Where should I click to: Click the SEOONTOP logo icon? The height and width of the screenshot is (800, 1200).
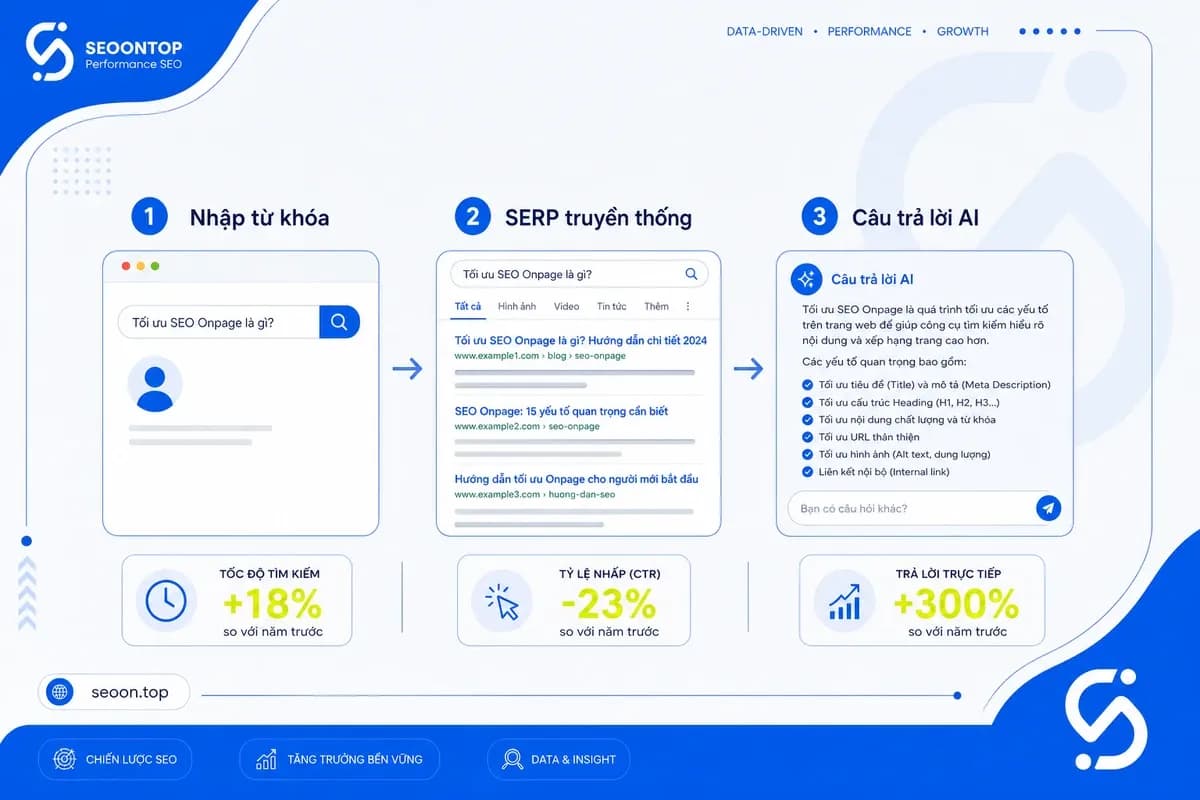pyautogui.click(x=50, y=51)
